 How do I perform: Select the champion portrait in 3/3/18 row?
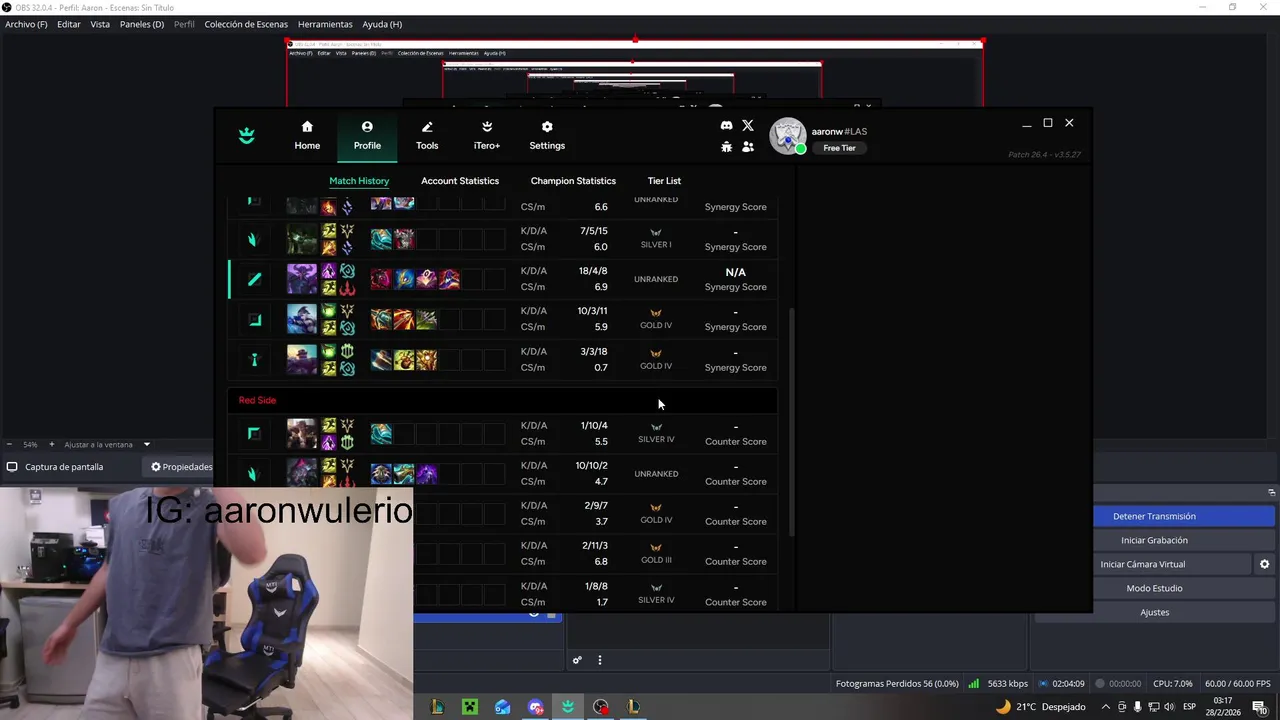[302, 359]
